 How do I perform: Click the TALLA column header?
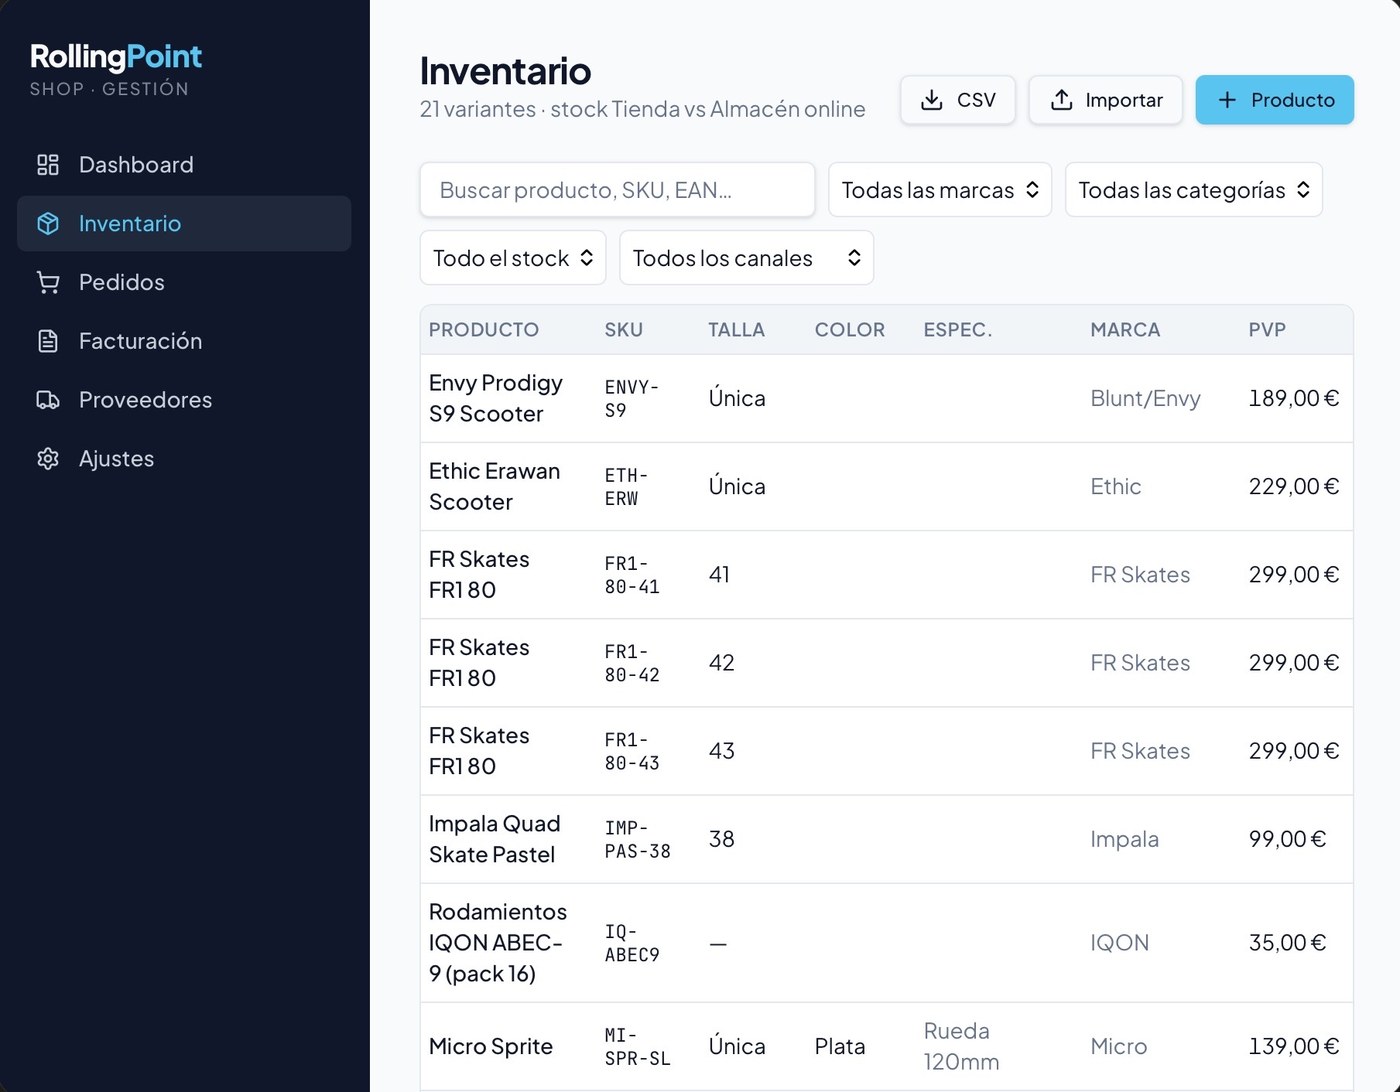[x=737, y=330]
